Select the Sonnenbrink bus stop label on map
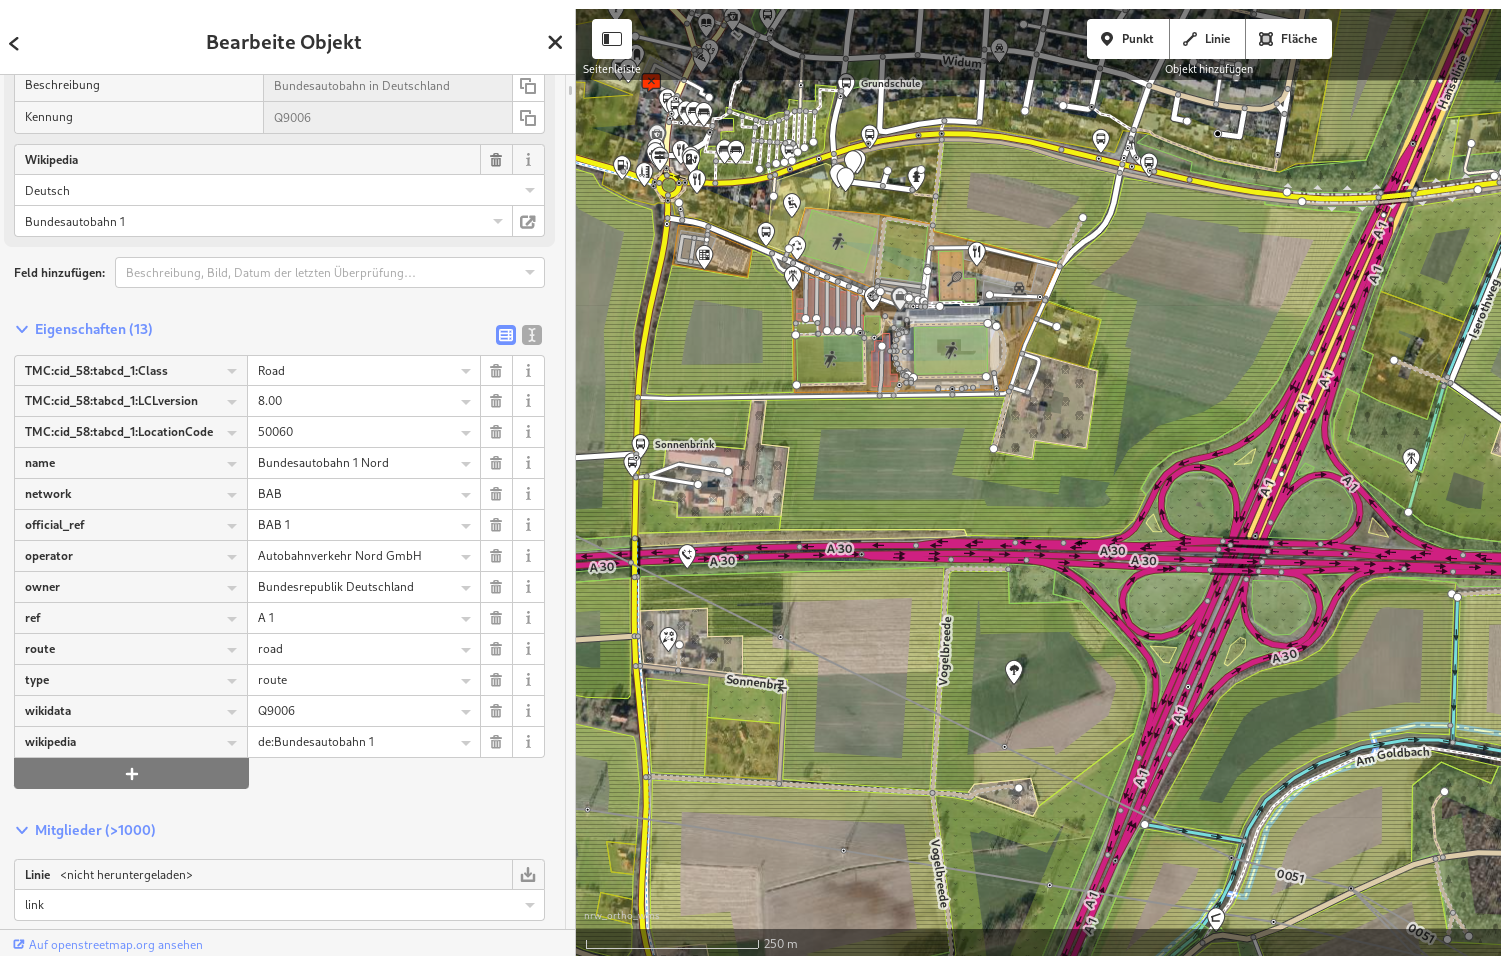Image resolution: width=1501 pixels, height=956 pixels. 685,444
